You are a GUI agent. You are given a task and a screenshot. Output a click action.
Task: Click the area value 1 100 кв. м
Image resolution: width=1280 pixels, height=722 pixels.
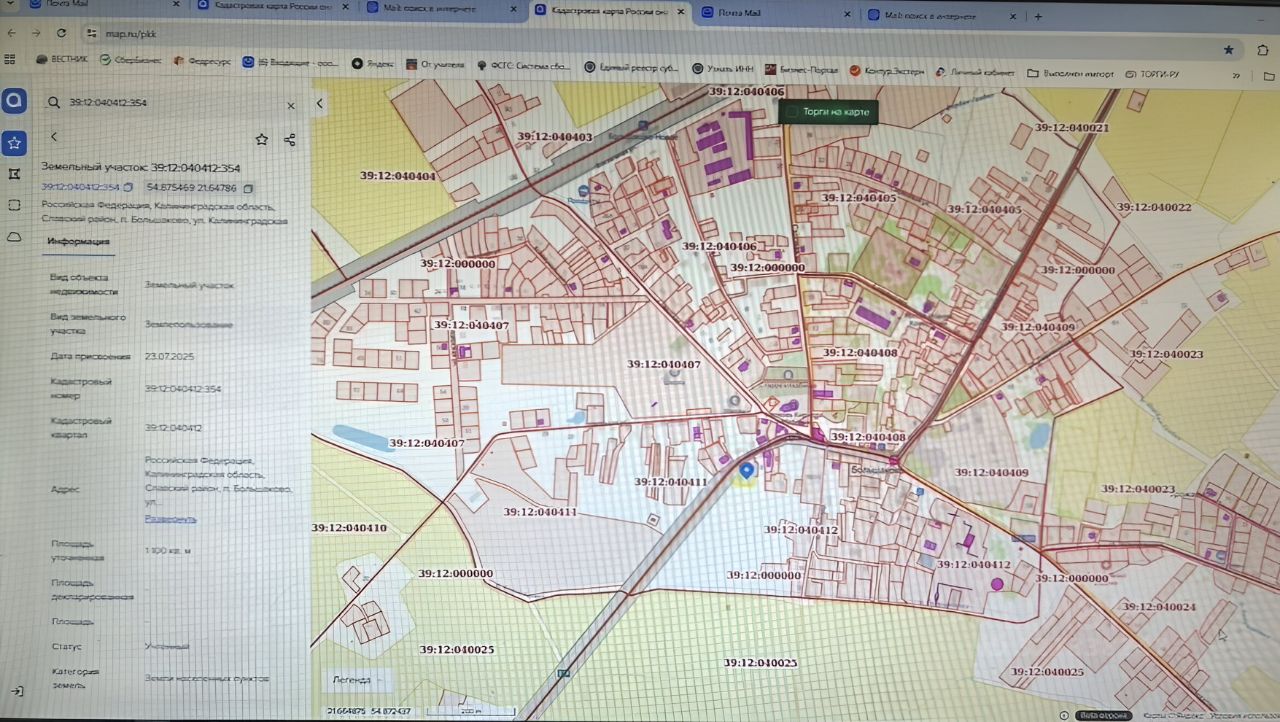[168, 551]
